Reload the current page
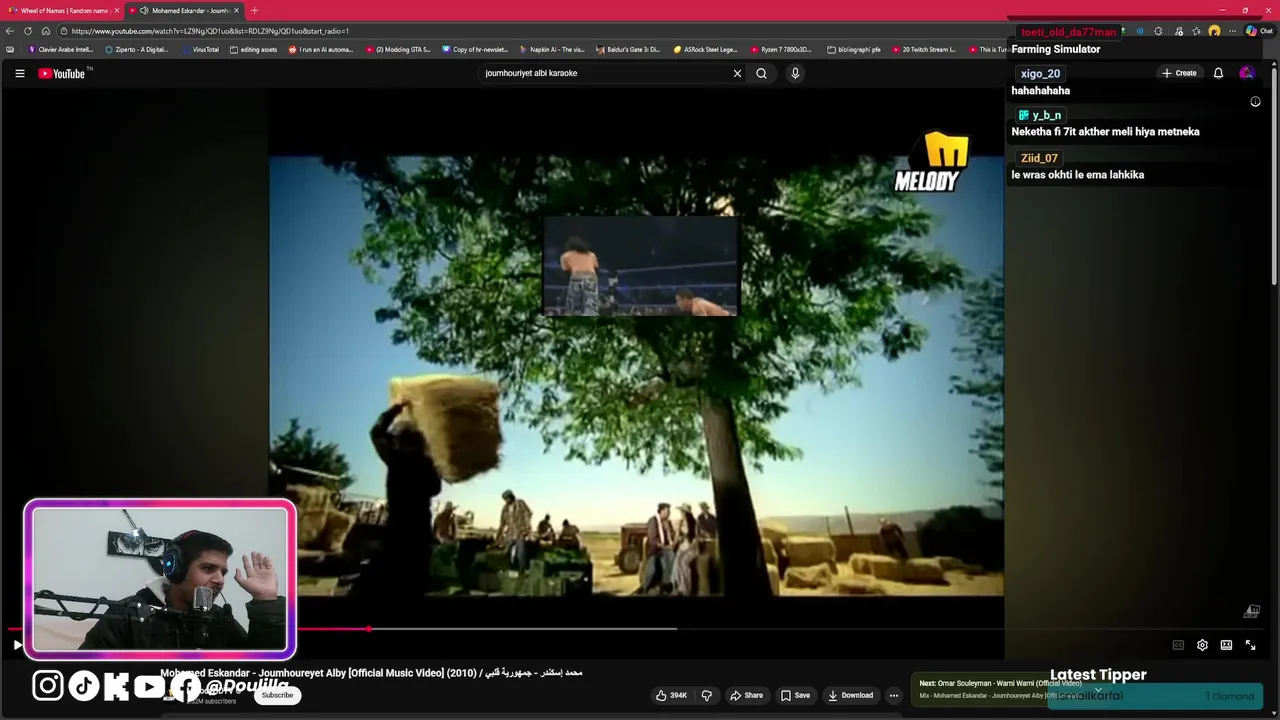 28,31
